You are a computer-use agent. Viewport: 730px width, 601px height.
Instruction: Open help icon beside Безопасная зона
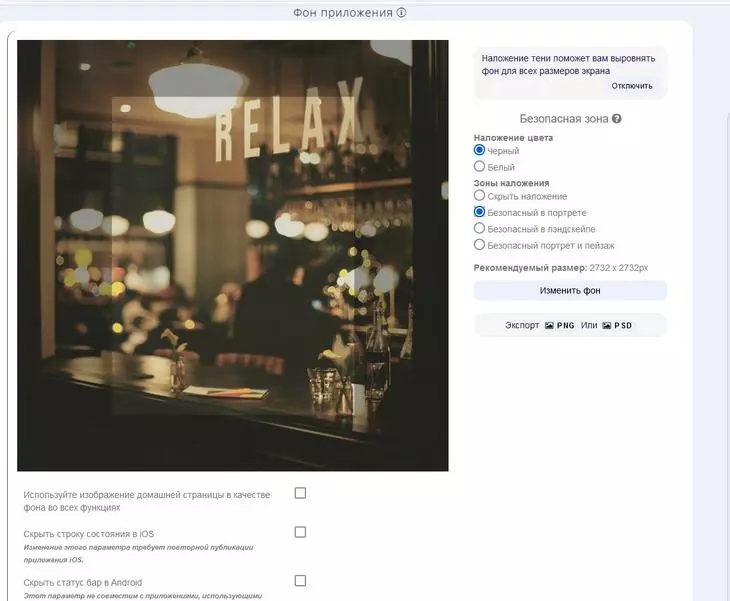coord(617,119)
